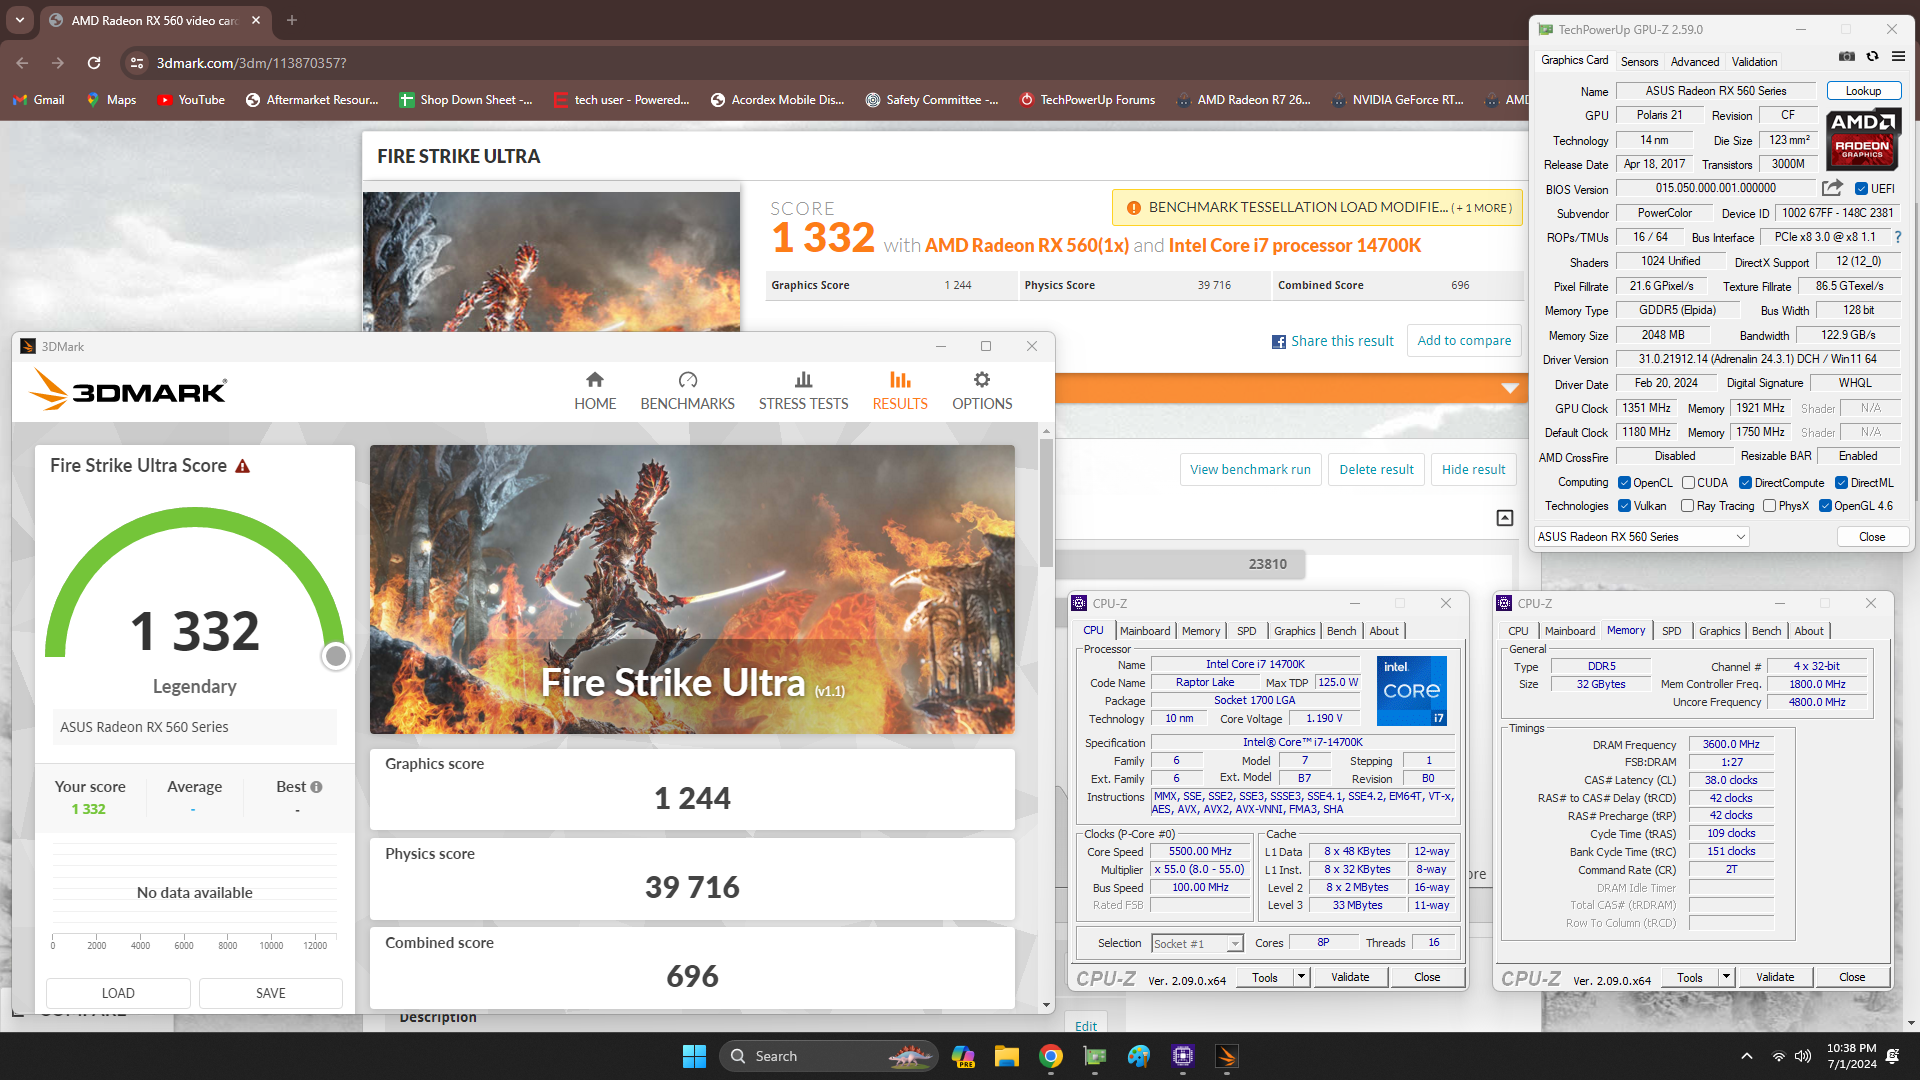Click LOAD button in 3DMark
1920x1080 pixels.
click(x=118, y=993)
